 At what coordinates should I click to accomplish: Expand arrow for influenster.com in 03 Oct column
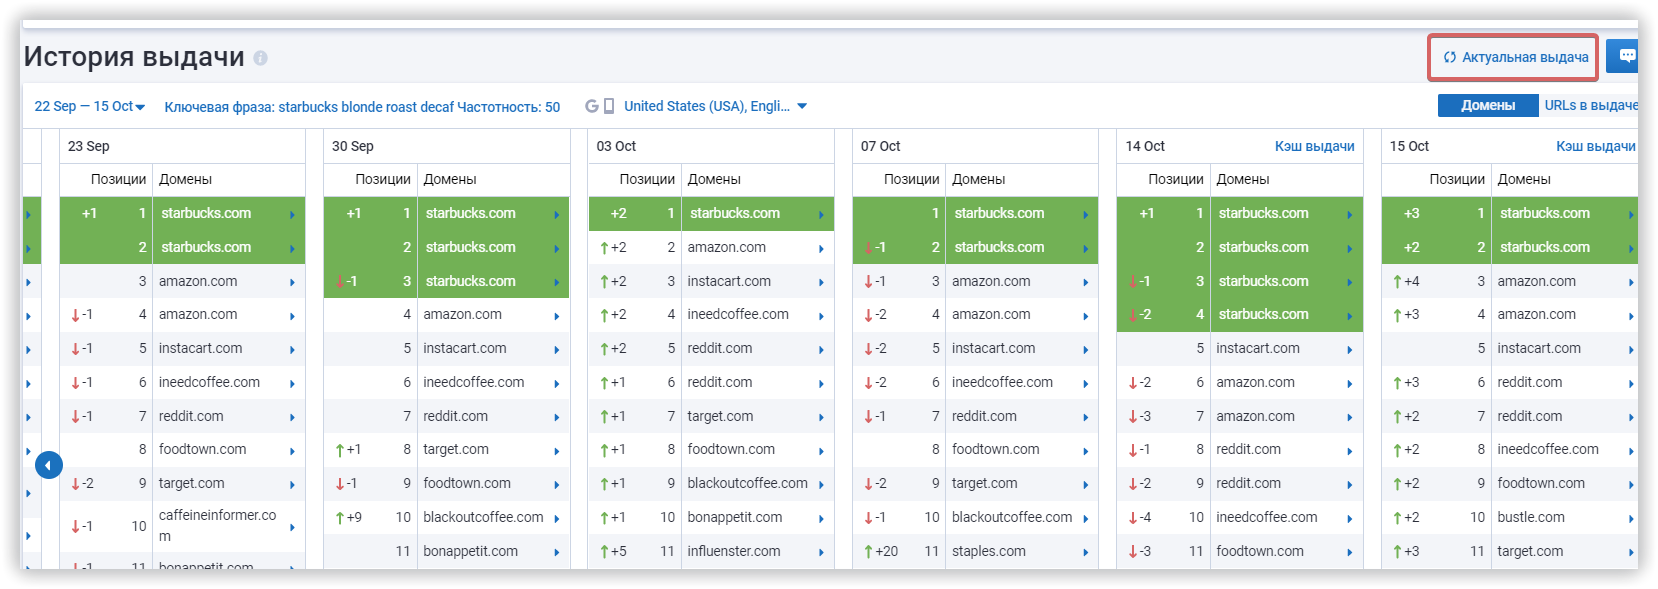tap(821, 553)
